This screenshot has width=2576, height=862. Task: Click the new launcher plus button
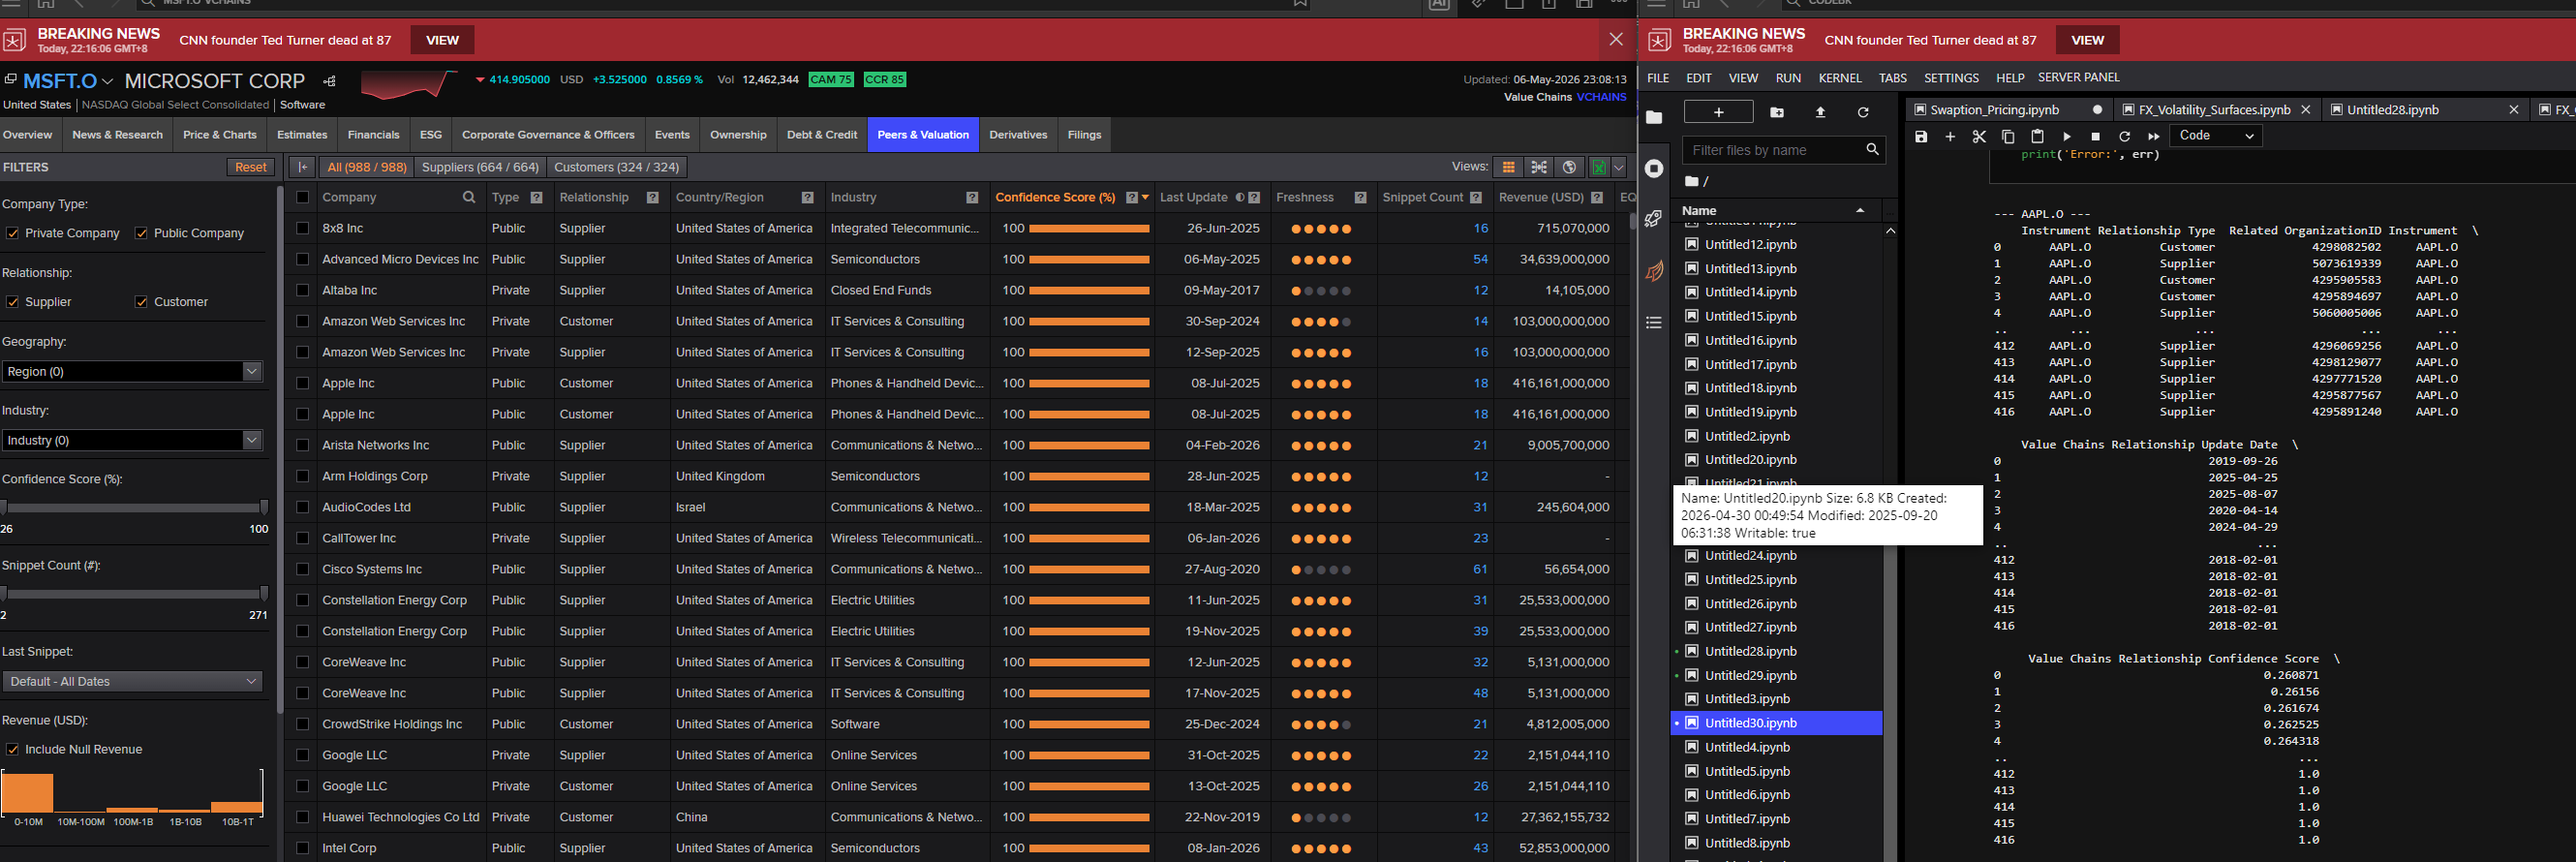1718,112
